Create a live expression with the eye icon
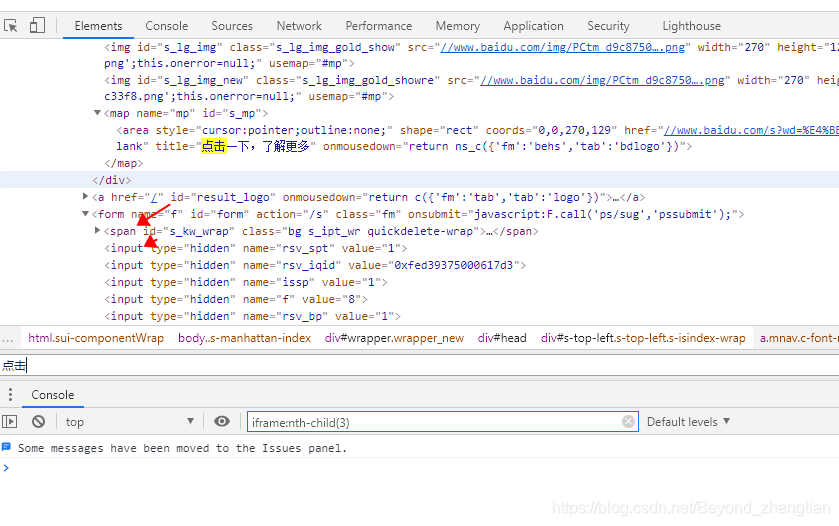839x526 pixels. (x=222, y=422)
